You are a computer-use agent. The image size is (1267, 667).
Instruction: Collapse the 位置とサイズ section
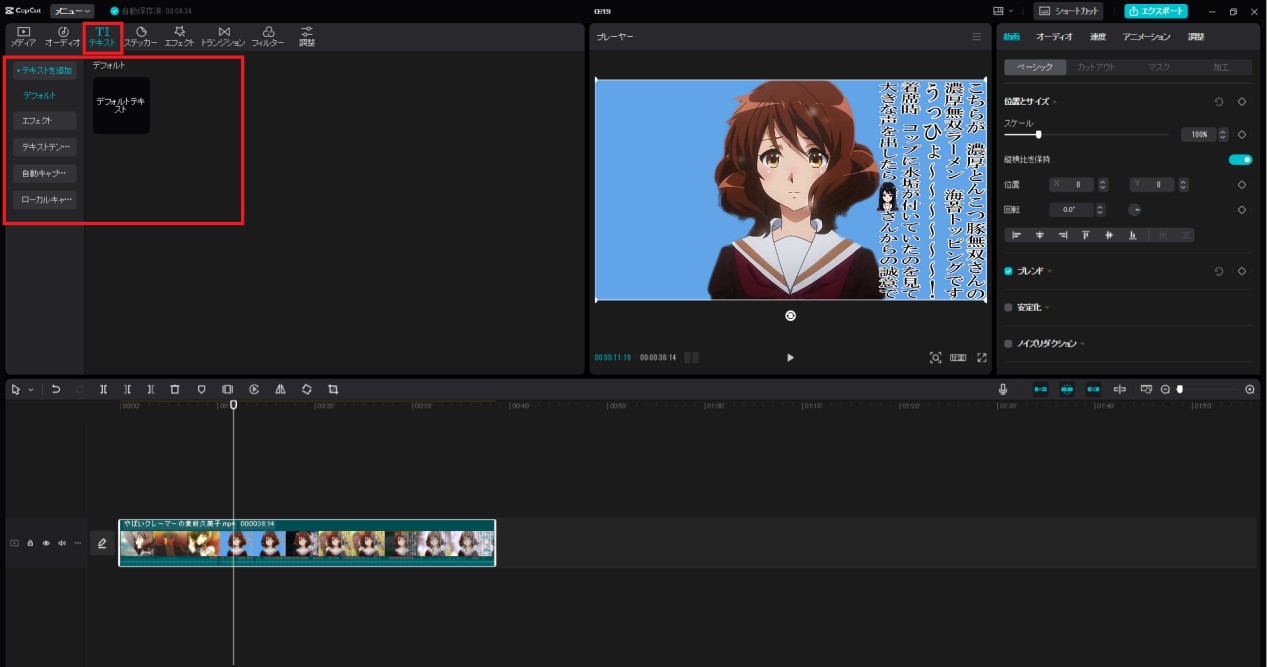[x=1054, y=102]
